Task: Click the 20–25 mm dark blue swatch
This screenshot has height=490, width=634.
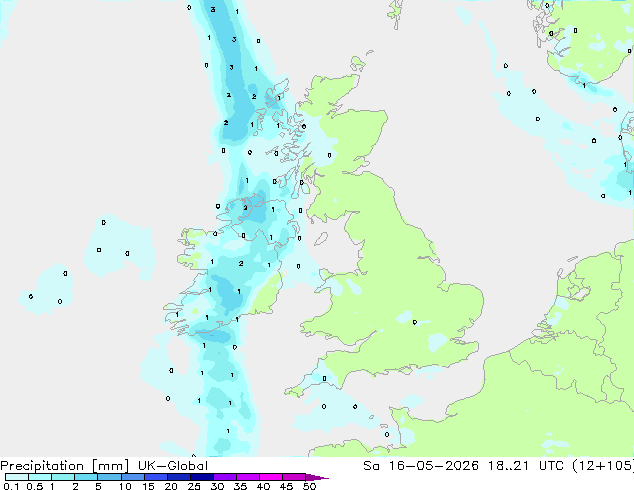Action: [x=179, y=477]
